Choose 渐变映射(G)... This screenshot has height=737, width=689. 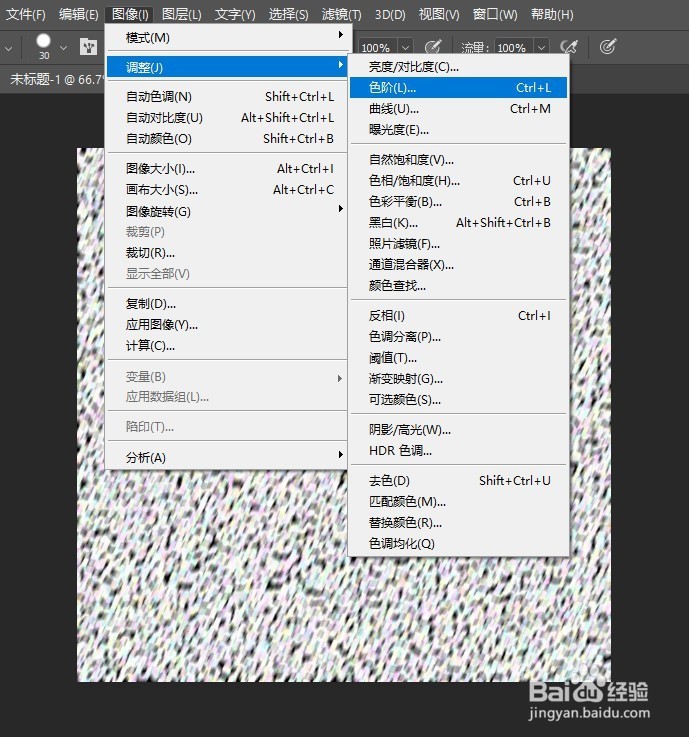click(458, 378)
